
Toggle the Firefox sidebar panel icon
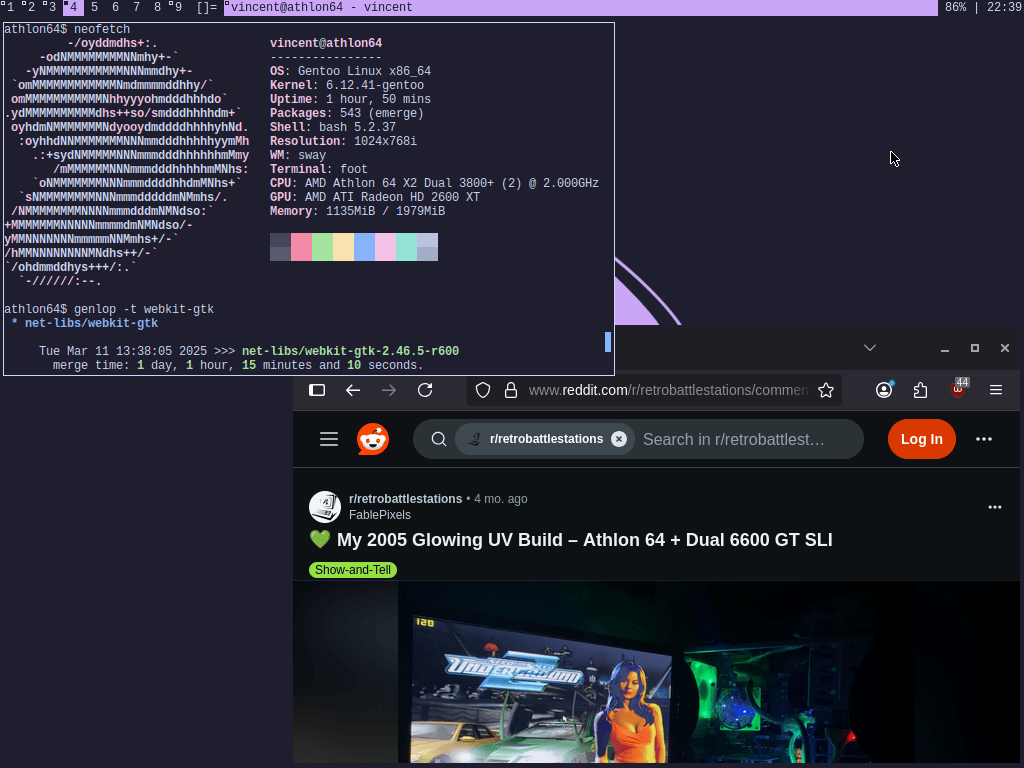point(317,390)
